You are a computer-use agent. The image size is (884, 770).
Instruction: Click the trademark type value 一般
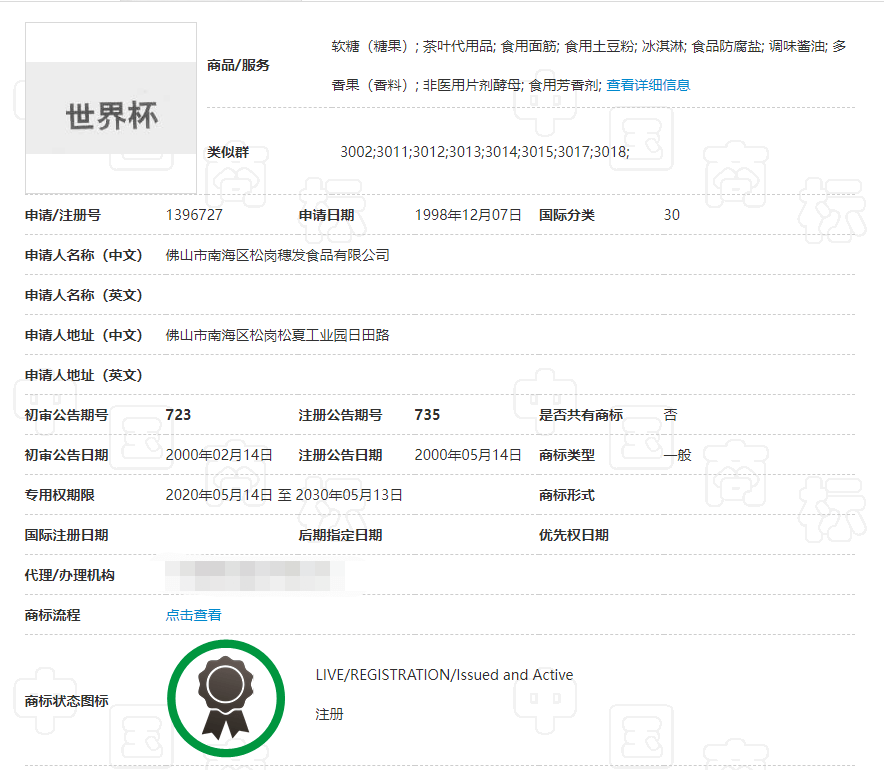click(x=677, y=455)
